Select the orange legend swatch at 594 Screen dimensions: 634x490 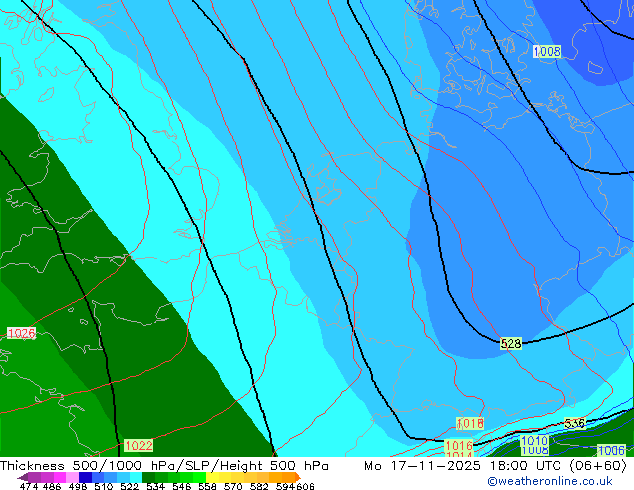[x=289, y=477]
